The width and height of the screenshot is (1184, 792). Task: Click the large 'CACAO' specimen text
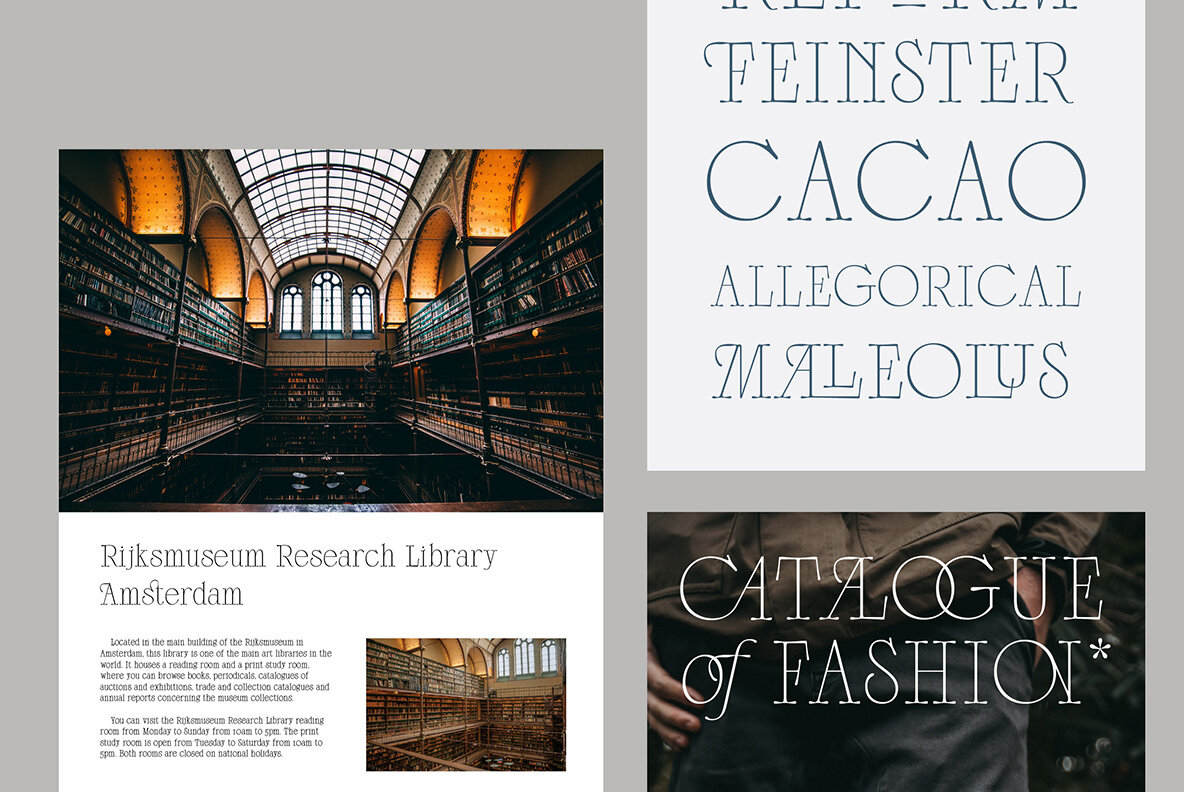[x=895, y=181]
